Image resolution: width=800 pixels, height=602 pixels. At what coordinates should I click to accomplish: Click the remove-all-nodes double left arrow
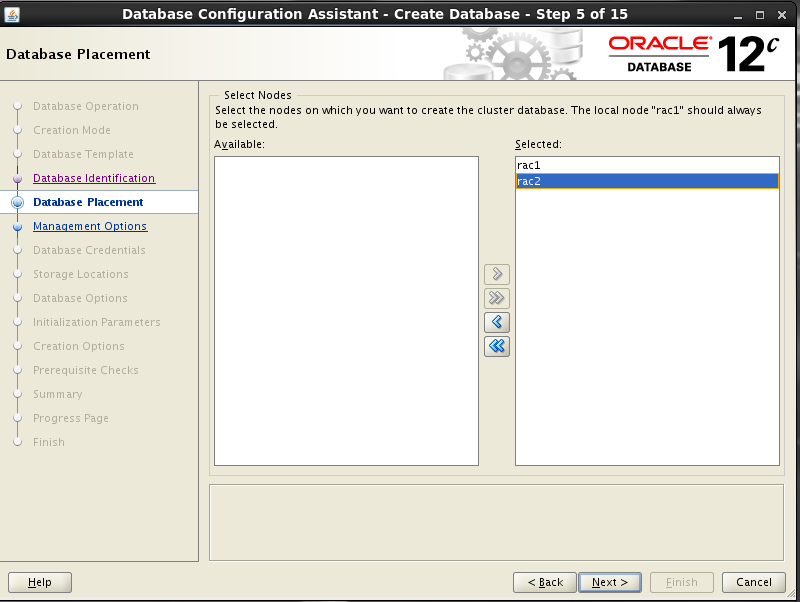[x=496, y=346]
